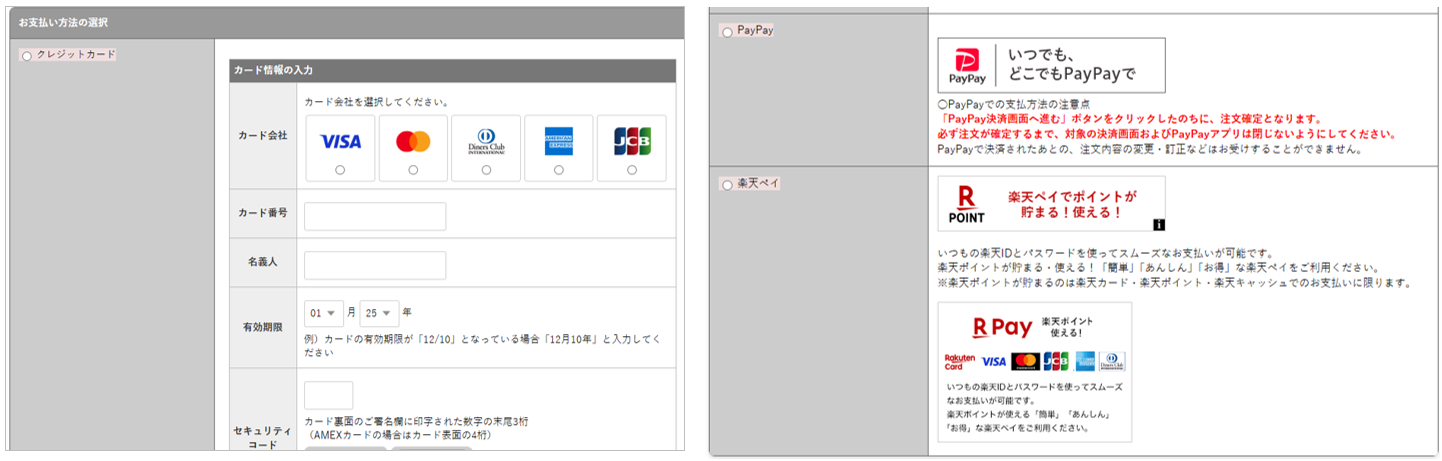
Task: Click the PayPay logo banner
Action: 1051,66
